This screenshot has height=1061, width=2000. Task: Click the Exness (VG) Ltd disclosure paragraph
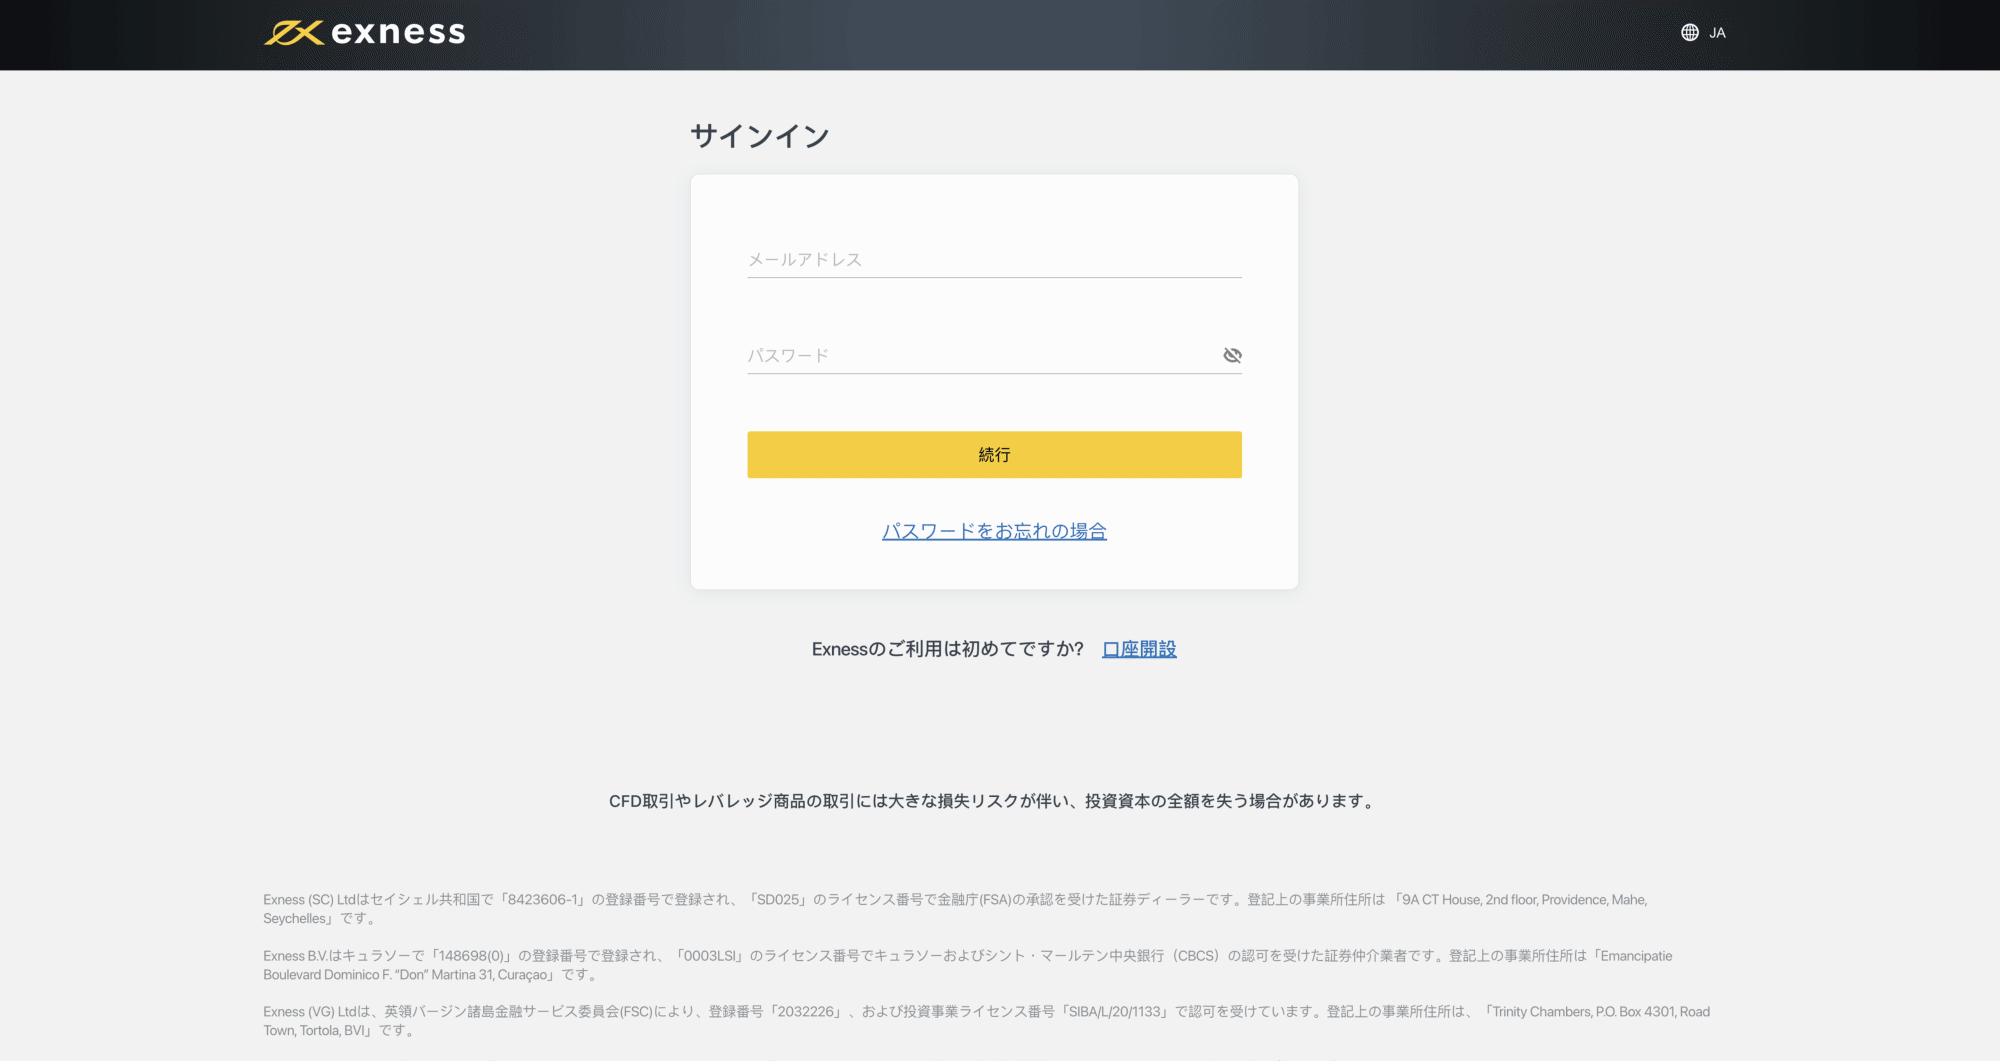987,1021
